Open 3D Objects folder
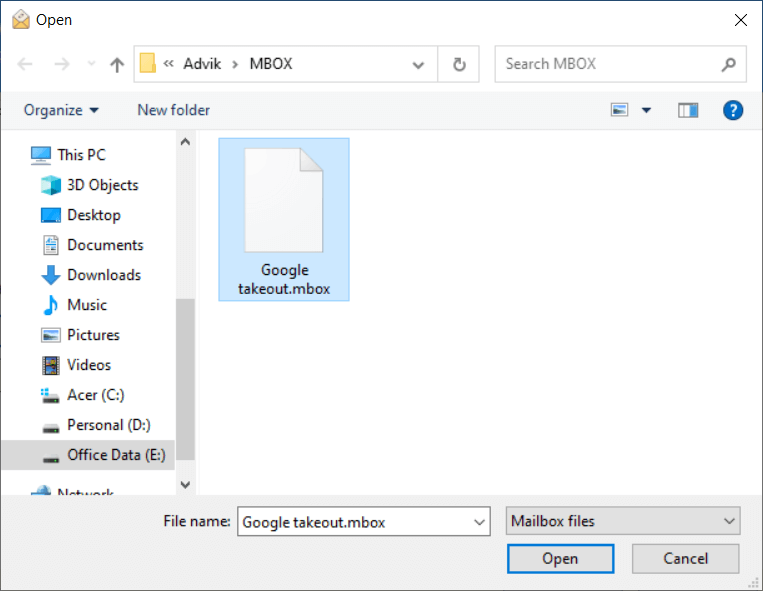 103,185
